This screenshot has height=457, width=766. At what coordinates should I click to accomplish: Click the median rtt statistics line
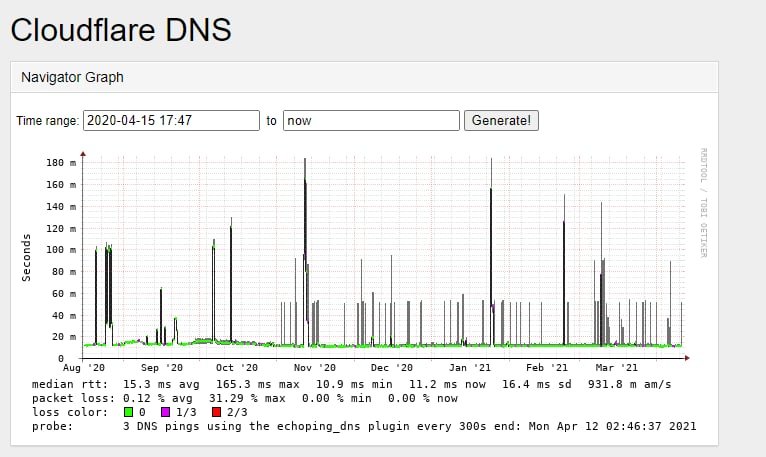pos(350,384)
